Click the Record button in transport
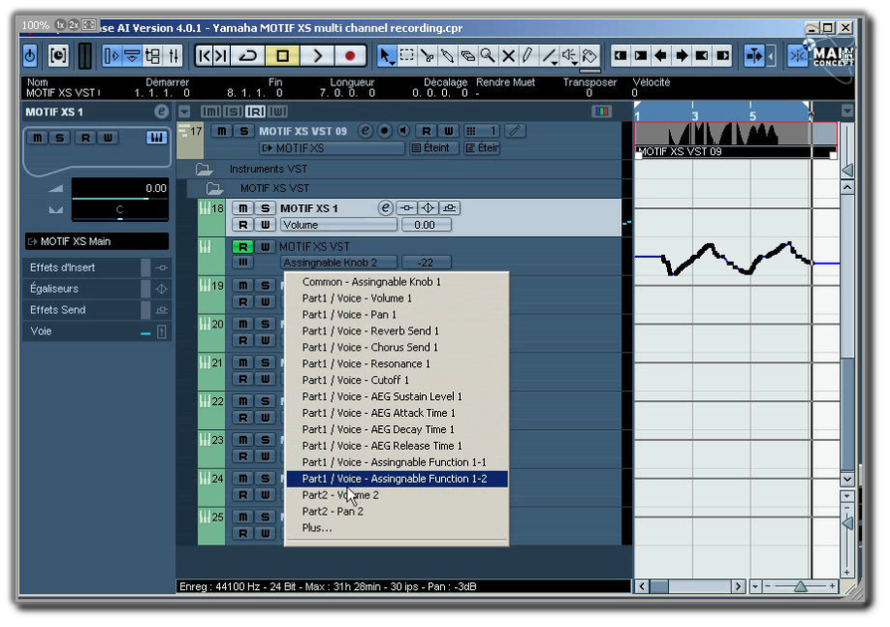The image size is (890, 627). tap(350, 56)
